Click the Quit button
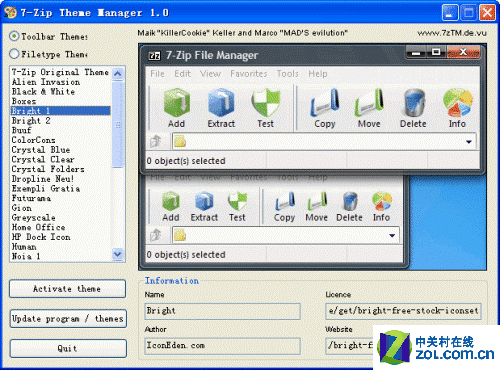Image resolution: width=500 pixels, height=370 pixels. (x=68, y=349)
